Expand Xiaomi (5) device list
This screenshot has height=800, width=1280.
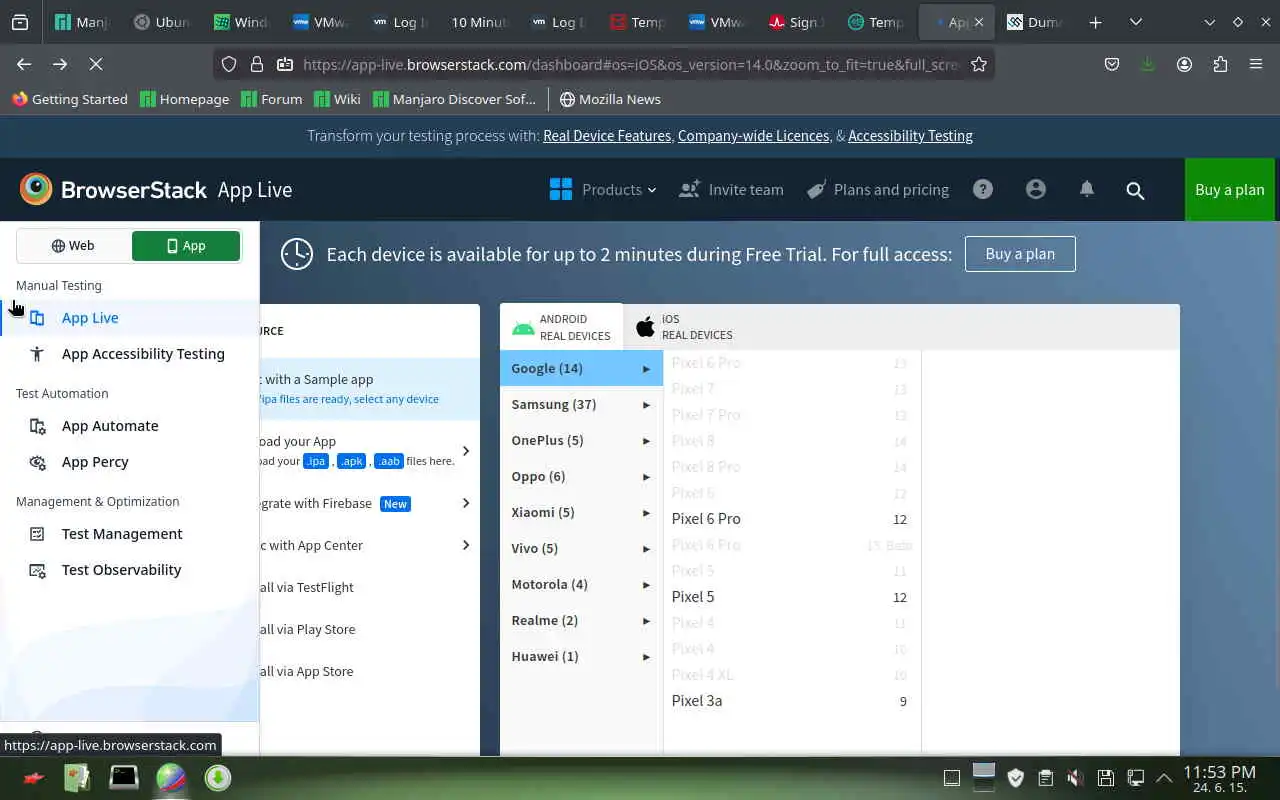click(581, 512)
